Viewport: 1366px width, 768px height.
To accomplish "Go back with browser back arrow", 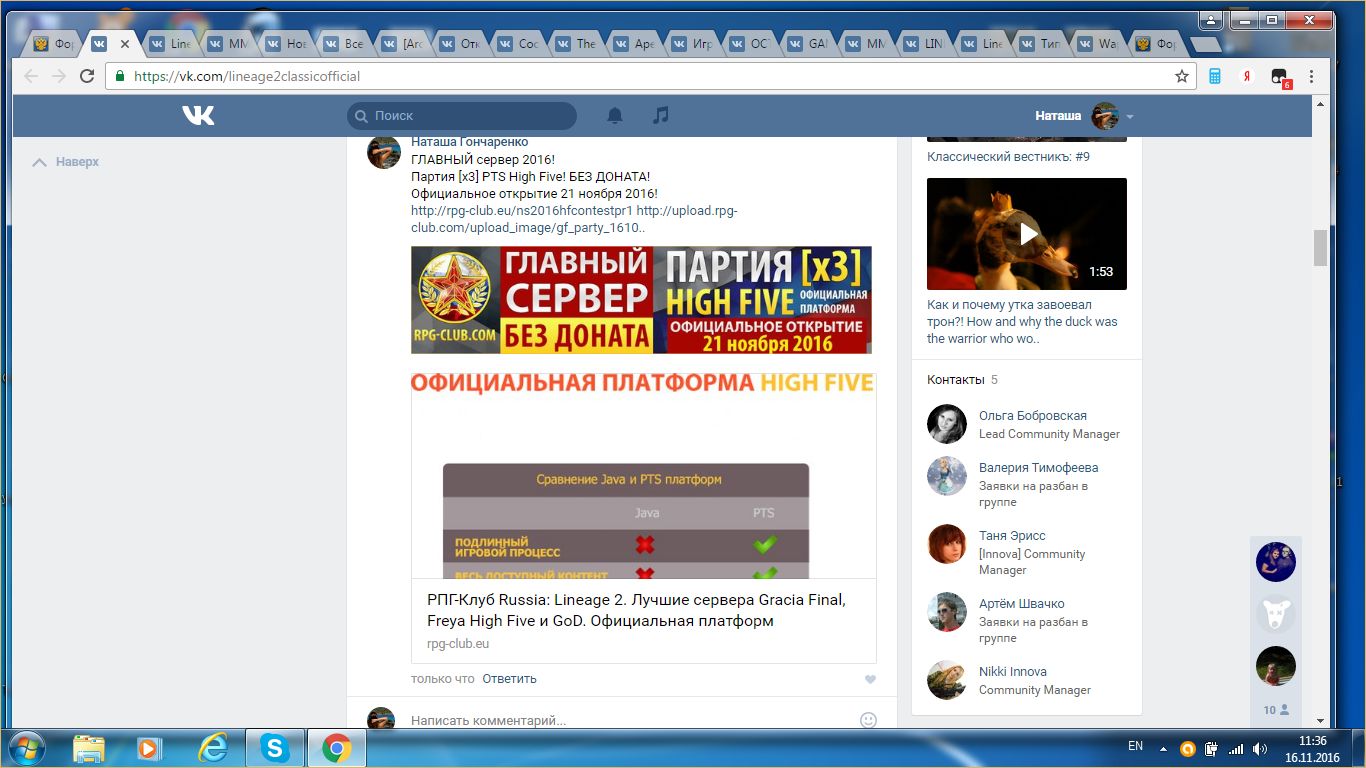I will (x=31, y=76).
